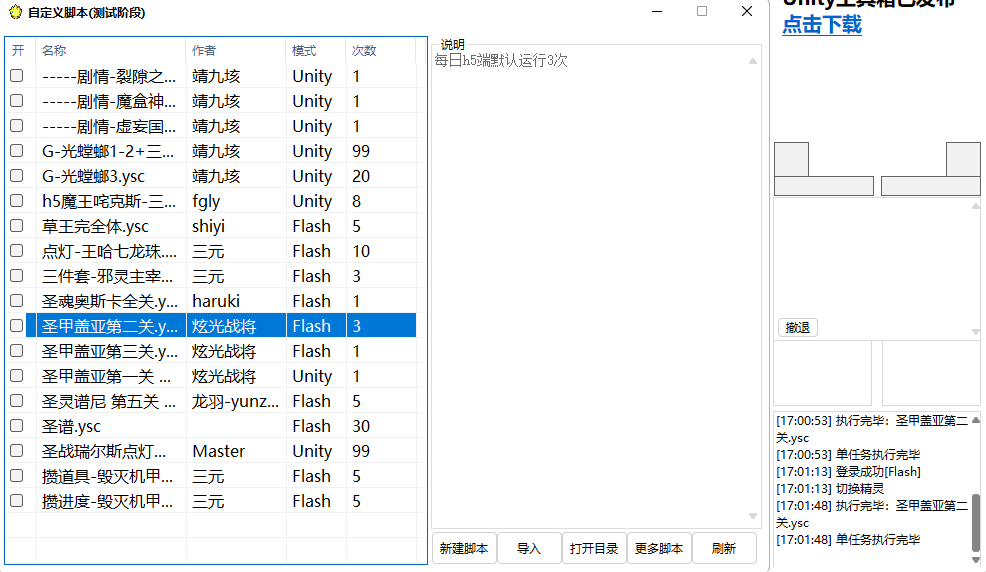Click description box scroll-up arrow
The height and width of the screenshot is (572, 986).
(x=753, y=62)
